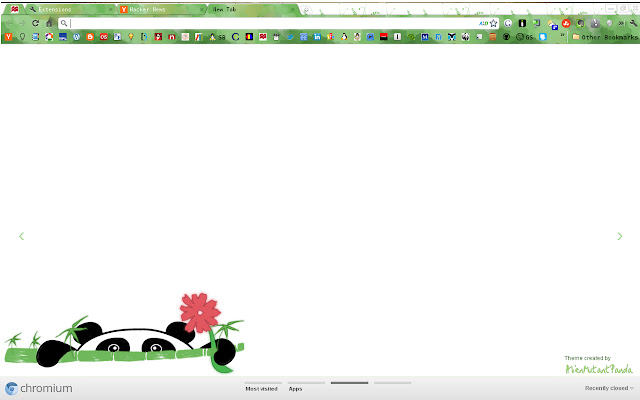The height and width of the screenshot is (400, 640).
Task: Open the Hacker News Y bookmark icon
Action: tap(9, 37)
